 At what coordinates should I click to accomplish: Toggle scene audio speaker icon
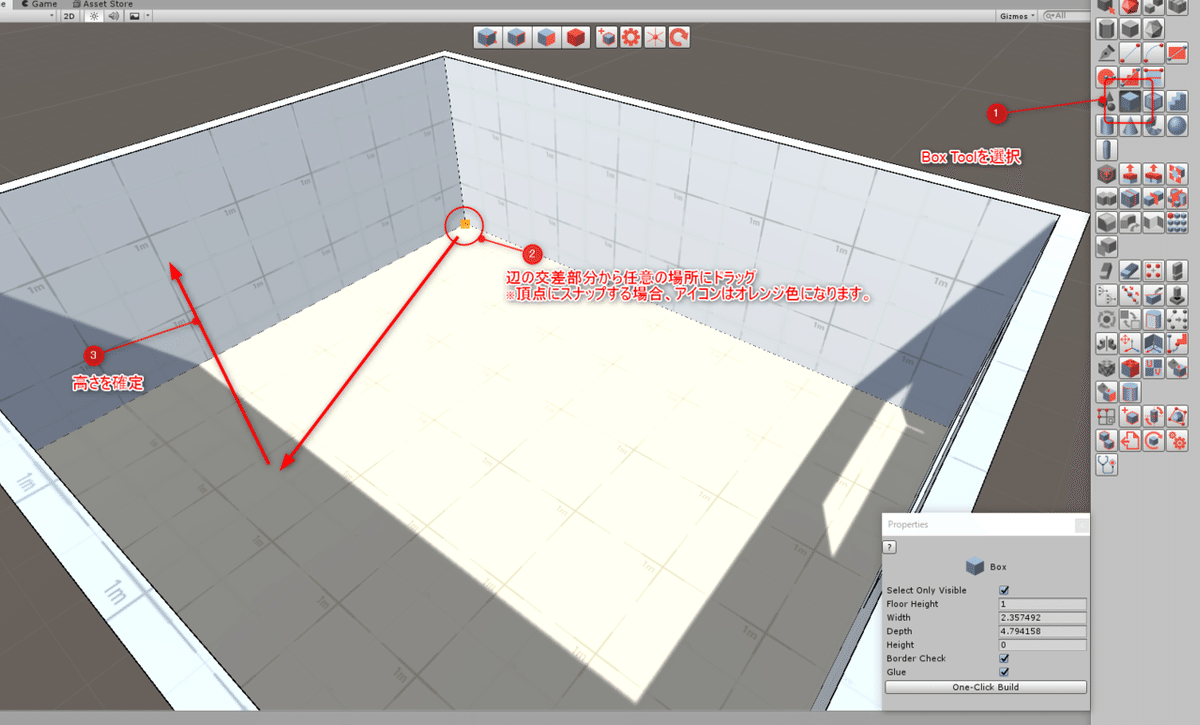[113, 16]
